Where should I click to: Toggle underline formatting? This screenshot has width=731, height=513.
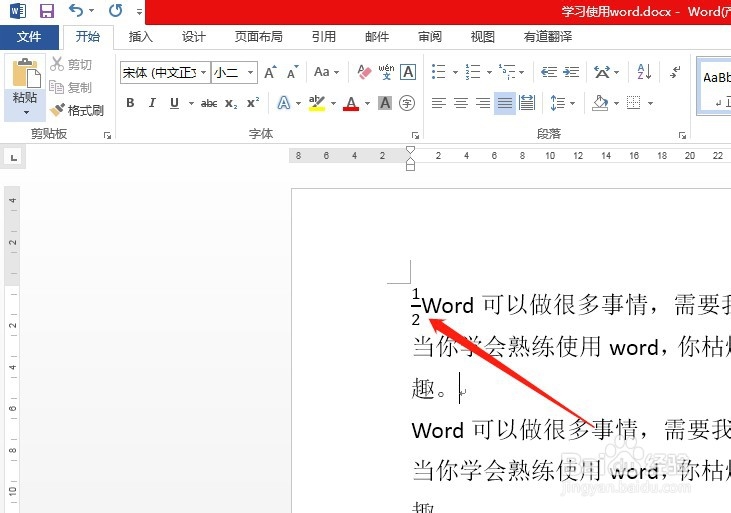point(174,103)
